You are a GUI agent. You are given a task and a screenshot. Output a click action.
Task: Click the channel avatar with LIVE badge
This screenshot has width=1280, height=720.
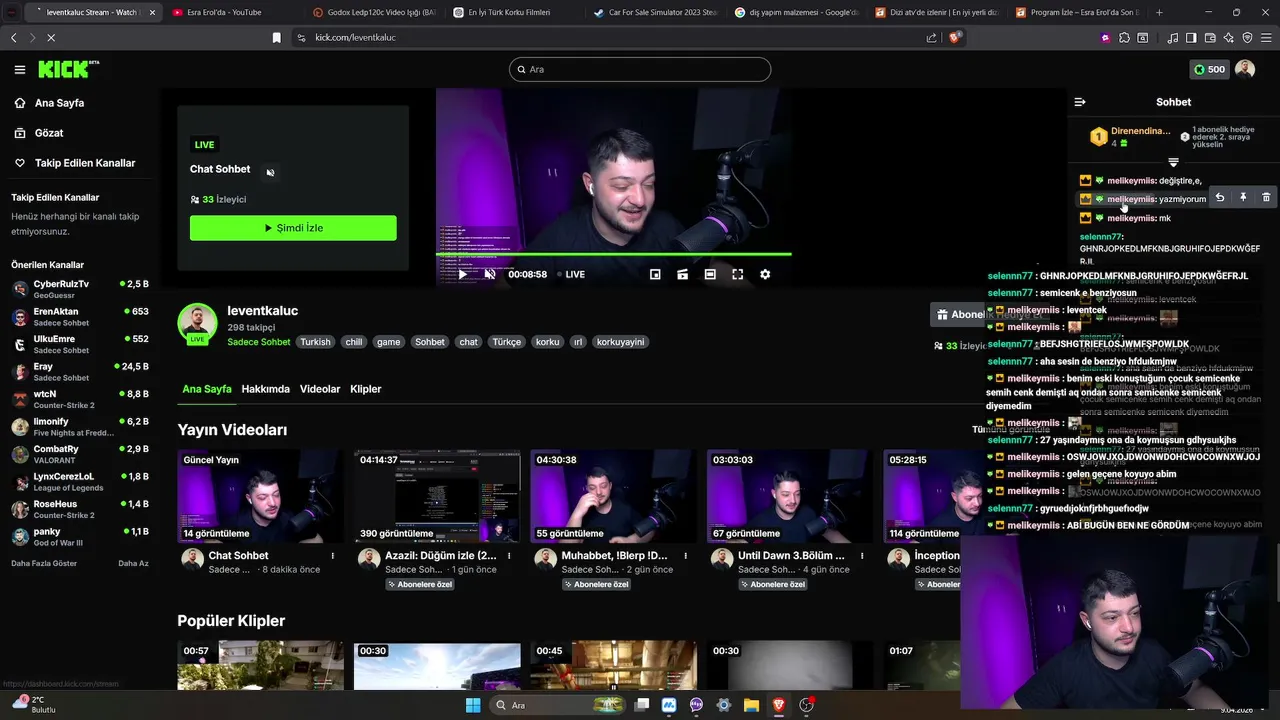tap(197, 323)
